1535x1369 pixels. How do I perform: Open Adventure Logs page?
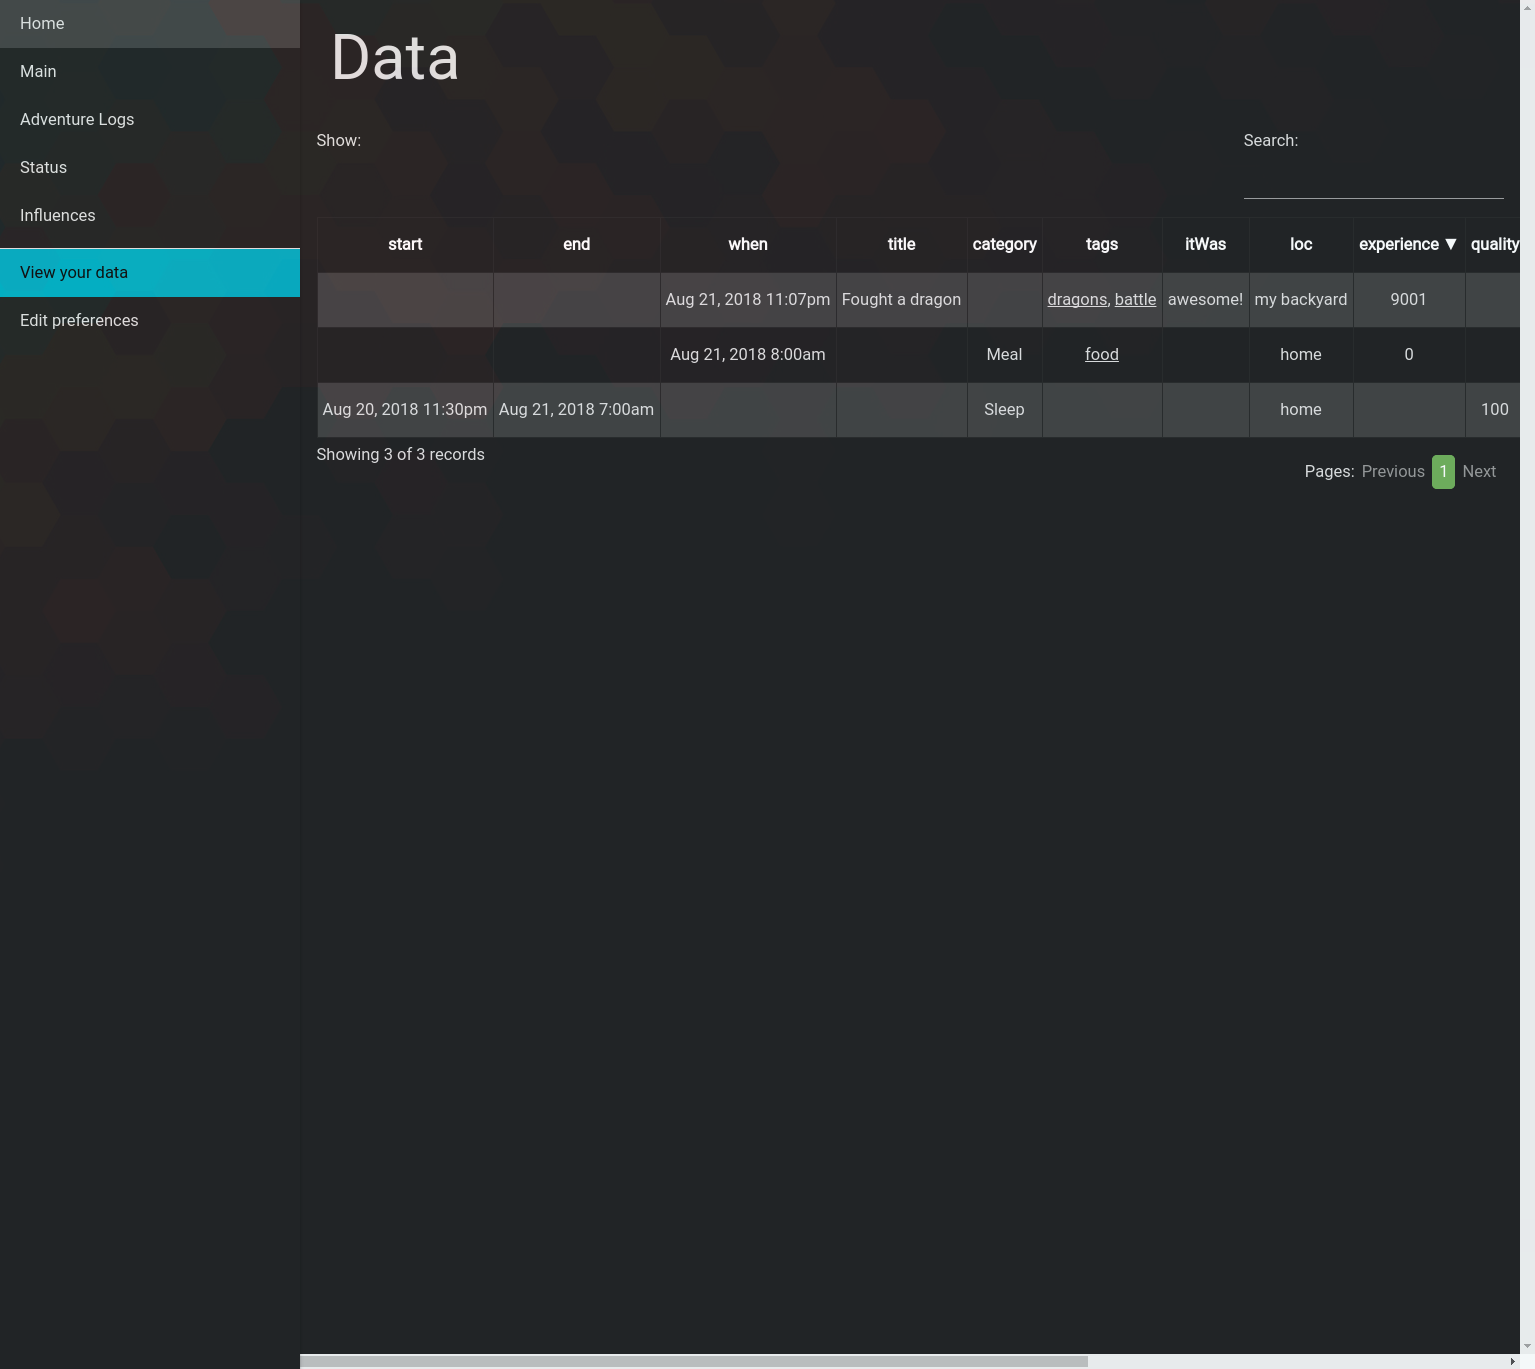tap(150, 119)
